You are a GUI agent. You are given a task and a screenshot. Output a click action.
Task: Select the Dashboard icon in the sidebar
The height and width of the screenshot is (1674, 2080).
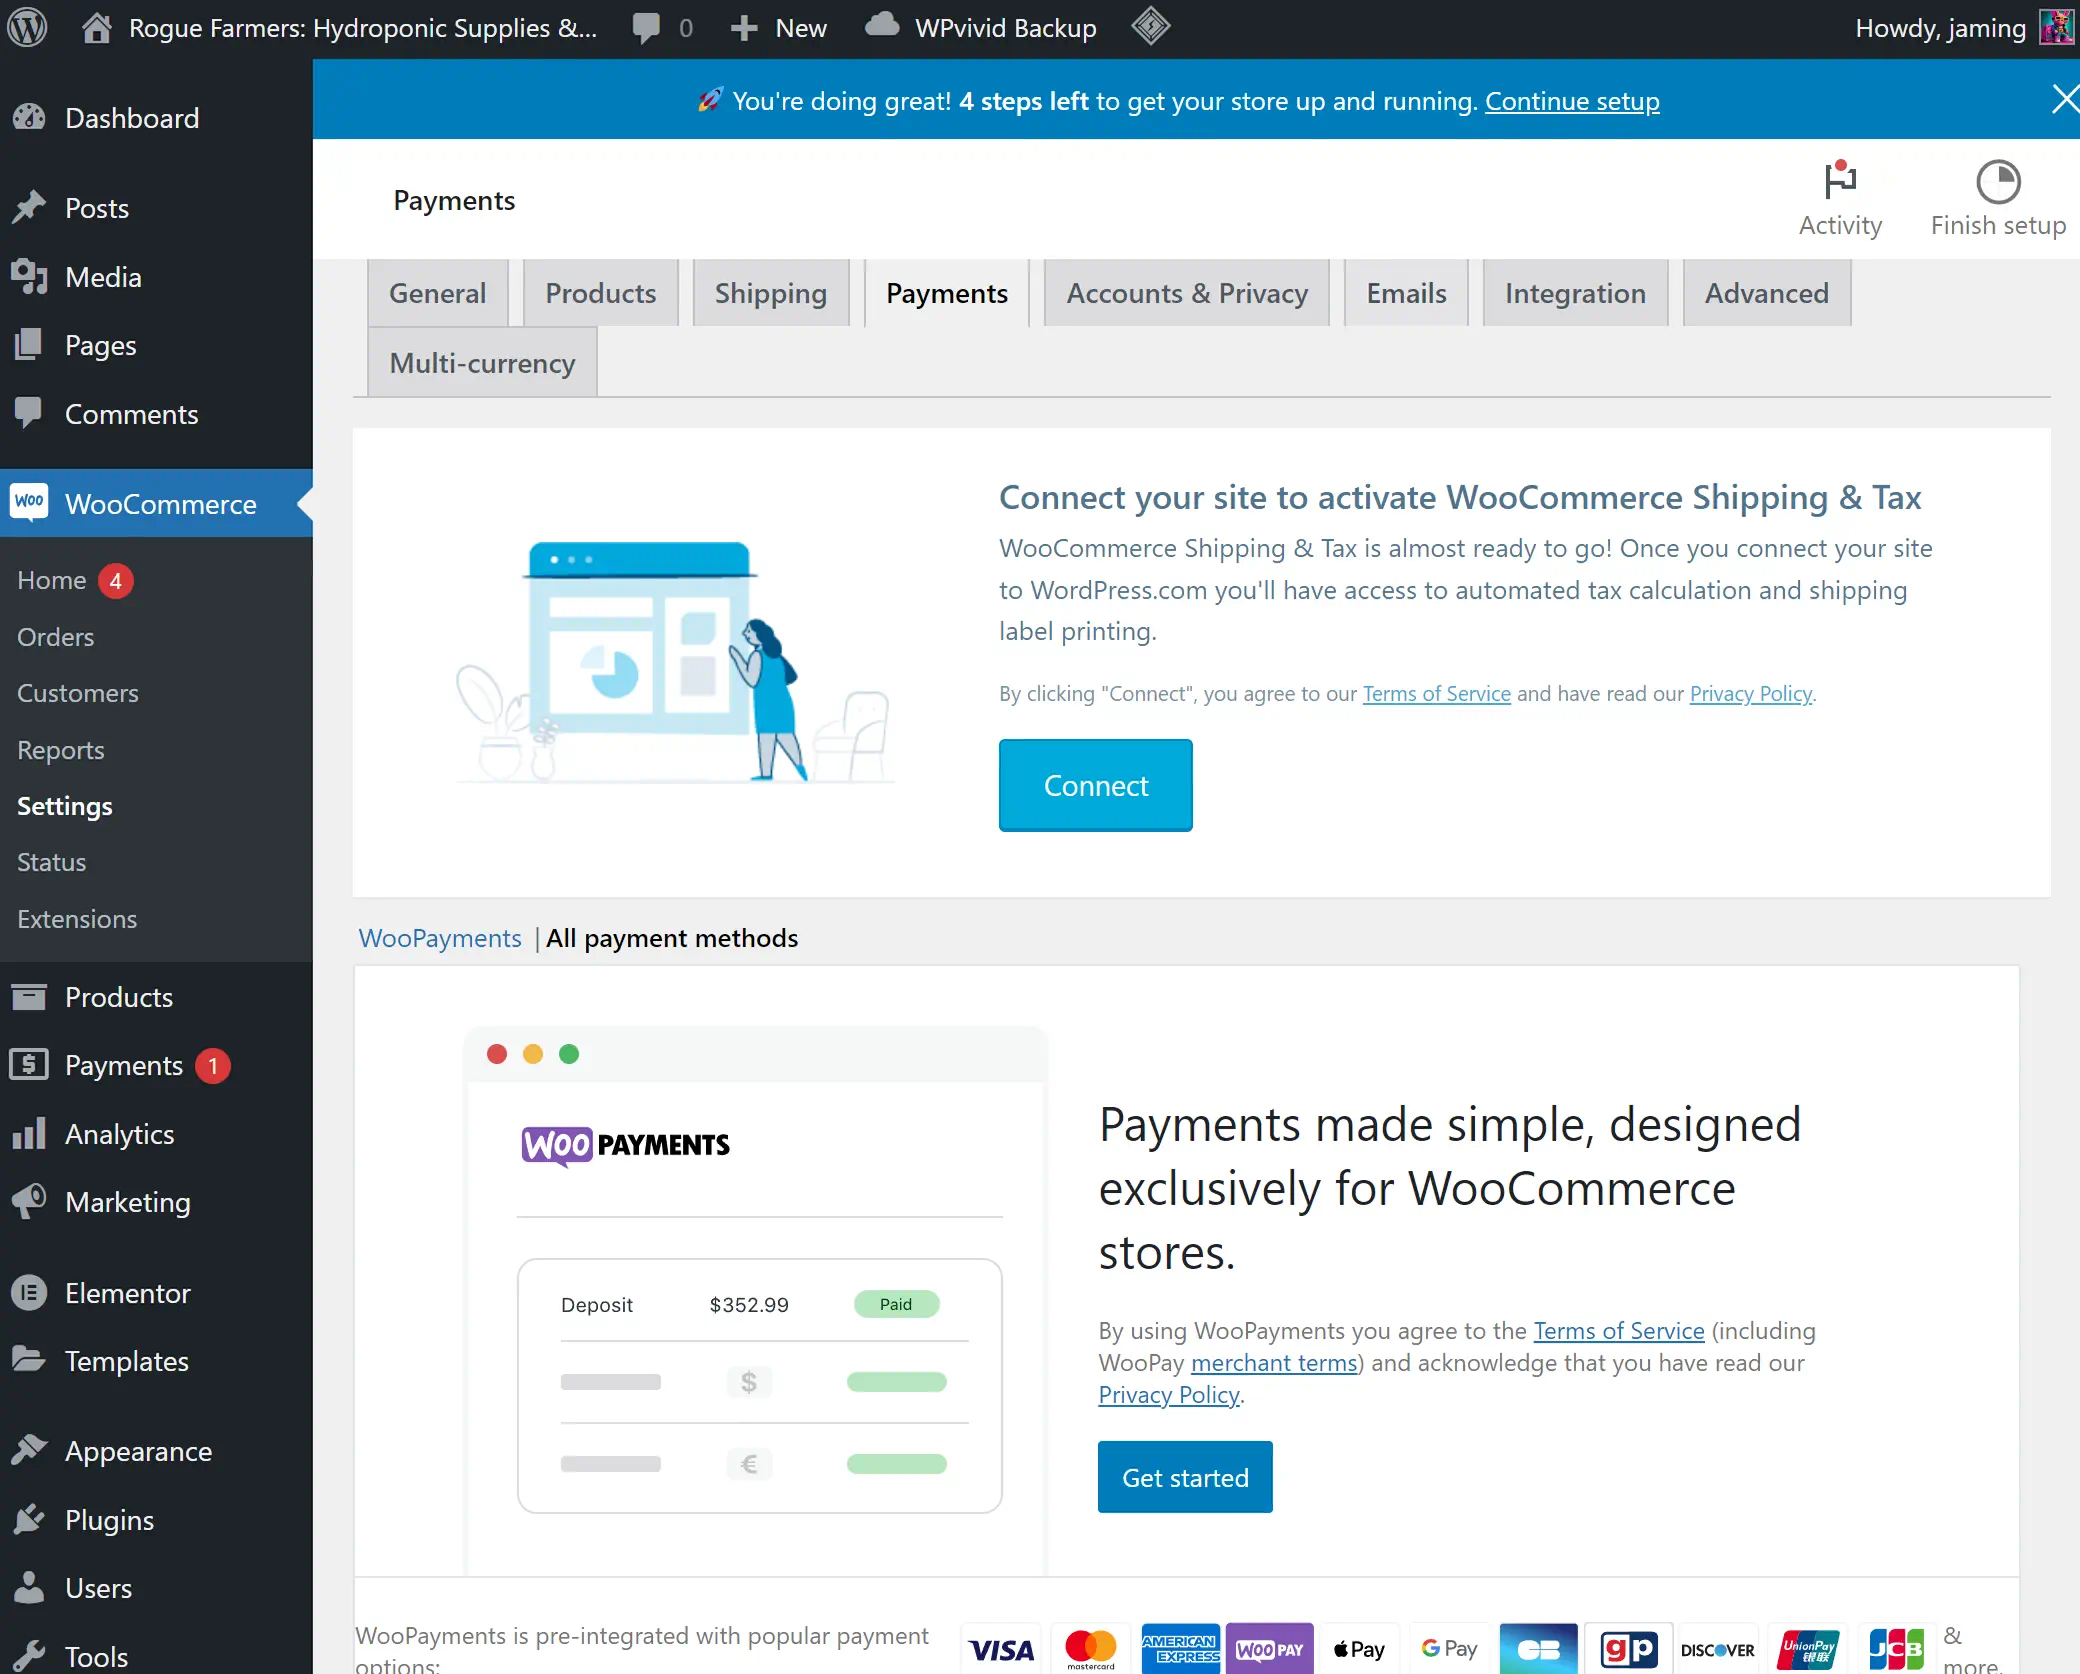pos(30,117)
